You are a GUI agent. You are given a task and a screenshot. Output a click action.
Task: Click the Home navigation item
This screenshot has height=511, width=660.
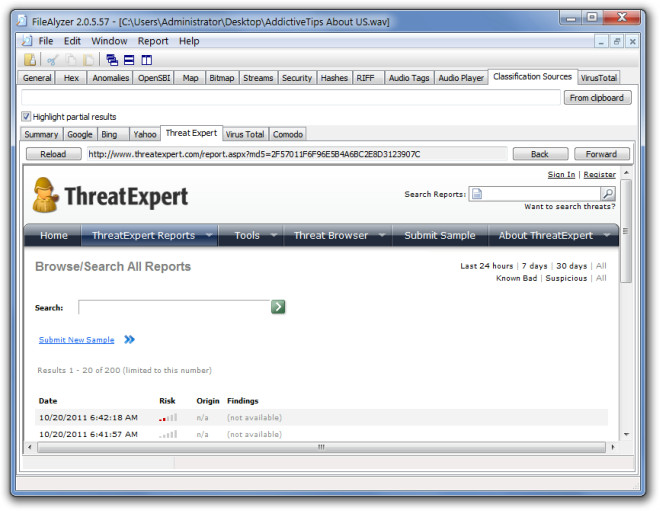pyautogui.click(x=53, y=235)
